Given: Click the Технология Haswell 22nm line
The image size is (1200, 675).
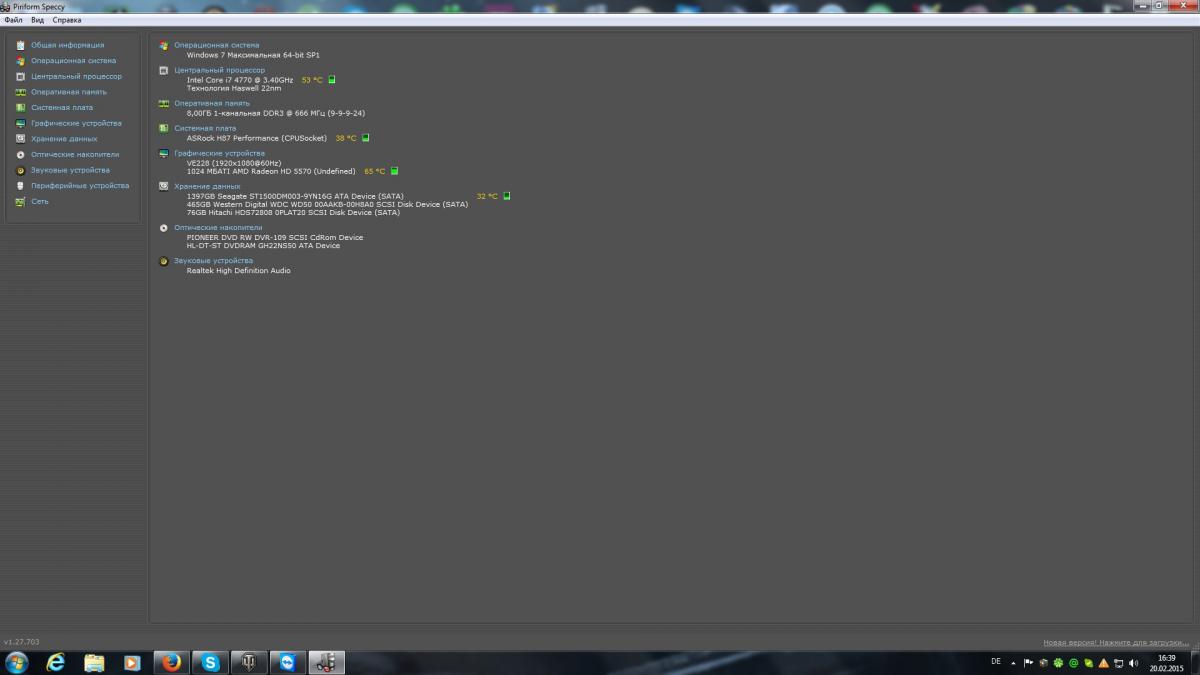Looking at the screenshot, I should (234, 88).
